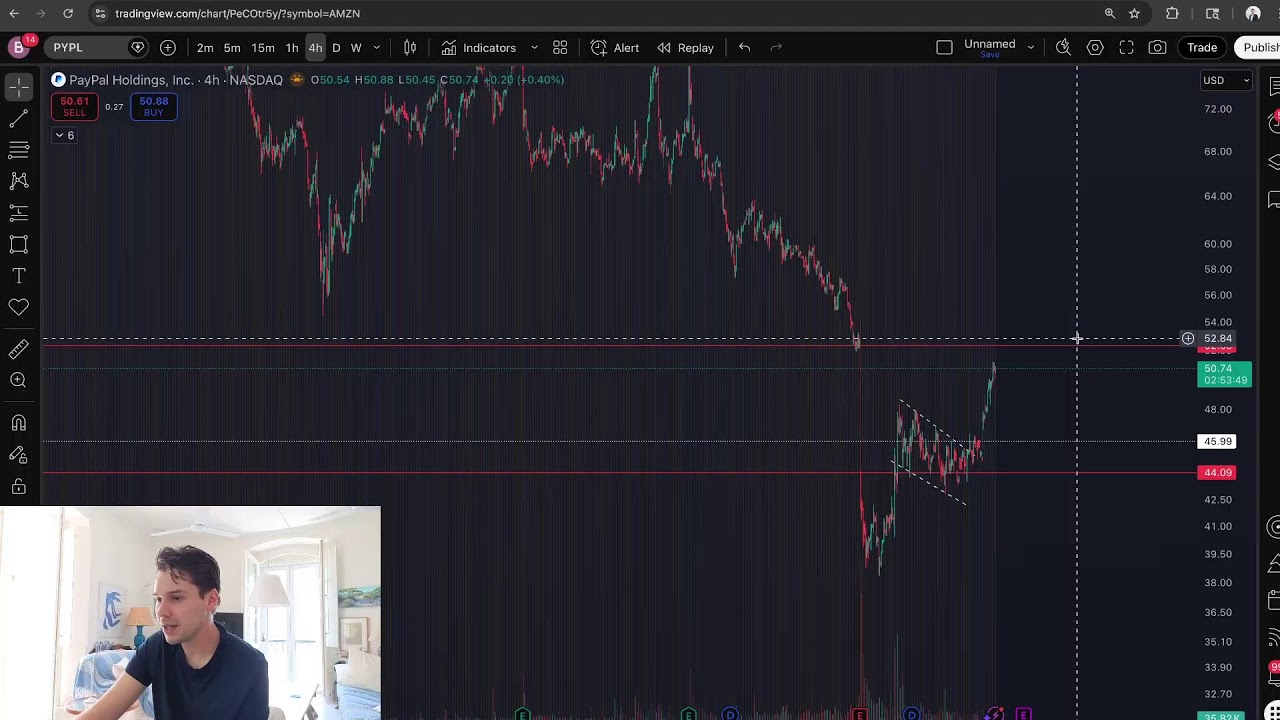Select the trend line drawing tool
Viewport: 1280px width, 720px height.
click(x=19, y=119)
